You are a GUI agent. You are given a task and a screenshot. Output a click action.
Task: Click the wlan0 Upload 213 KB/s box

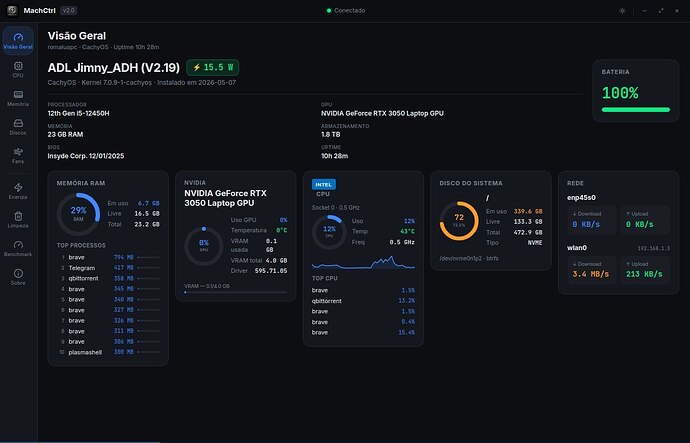645,270
